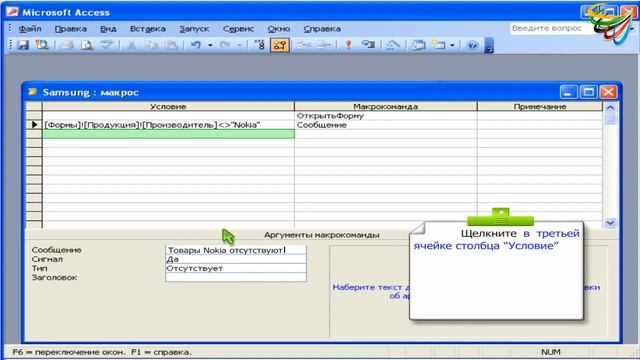Click the row selector with the black arrow

(x=34, y=125)
